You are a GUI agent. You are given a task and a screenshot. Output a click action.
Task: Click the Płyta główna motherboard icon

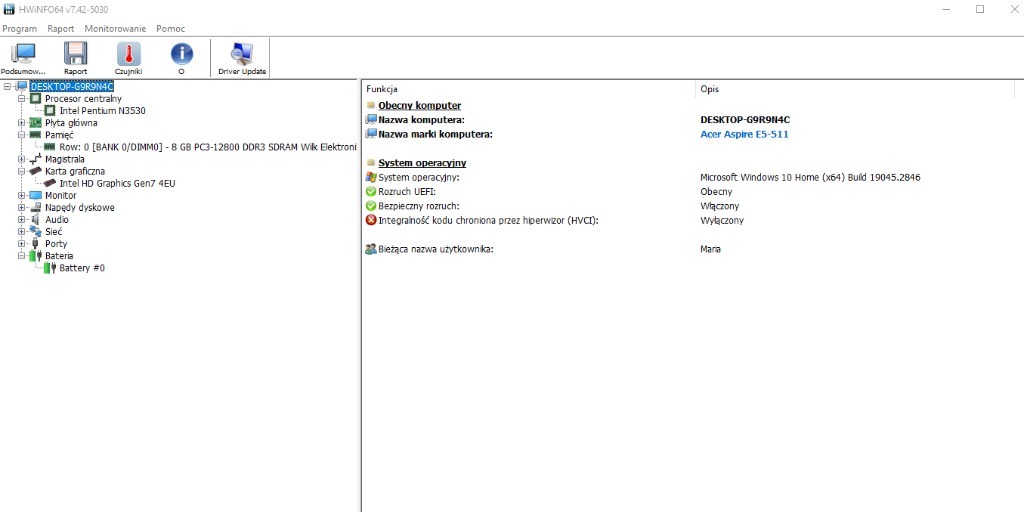(35, 123)
